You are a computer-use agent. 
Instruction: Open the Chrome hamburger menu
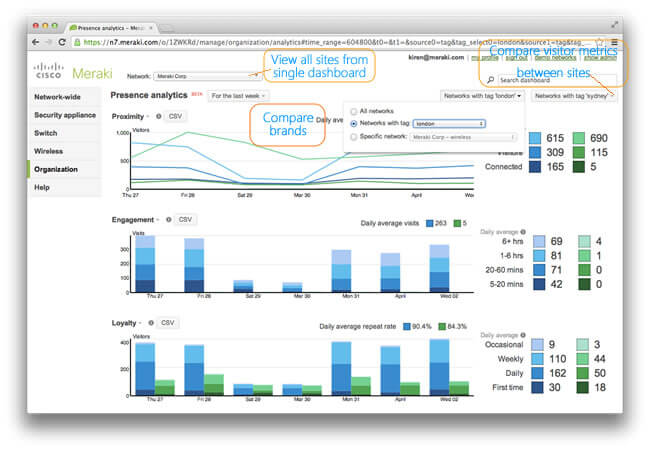coord(614,42)
